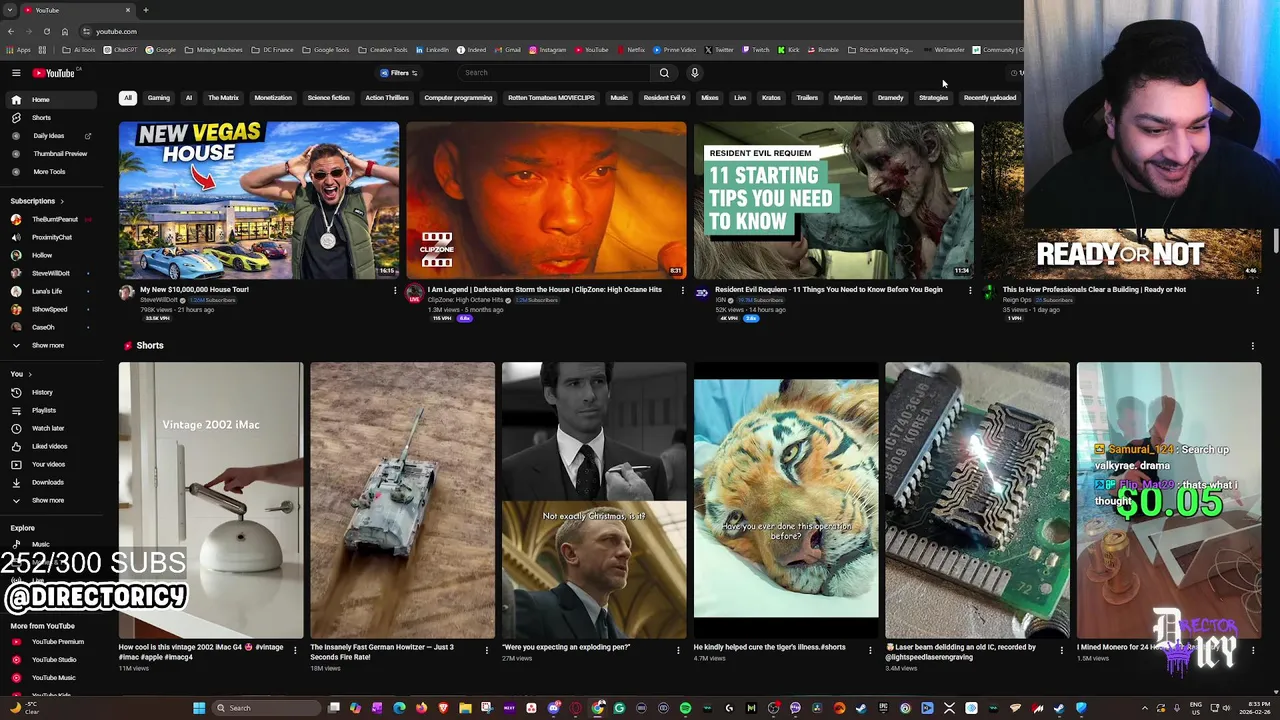
Task: Click the page vertical scrollbar
Action: [1276, 240]
